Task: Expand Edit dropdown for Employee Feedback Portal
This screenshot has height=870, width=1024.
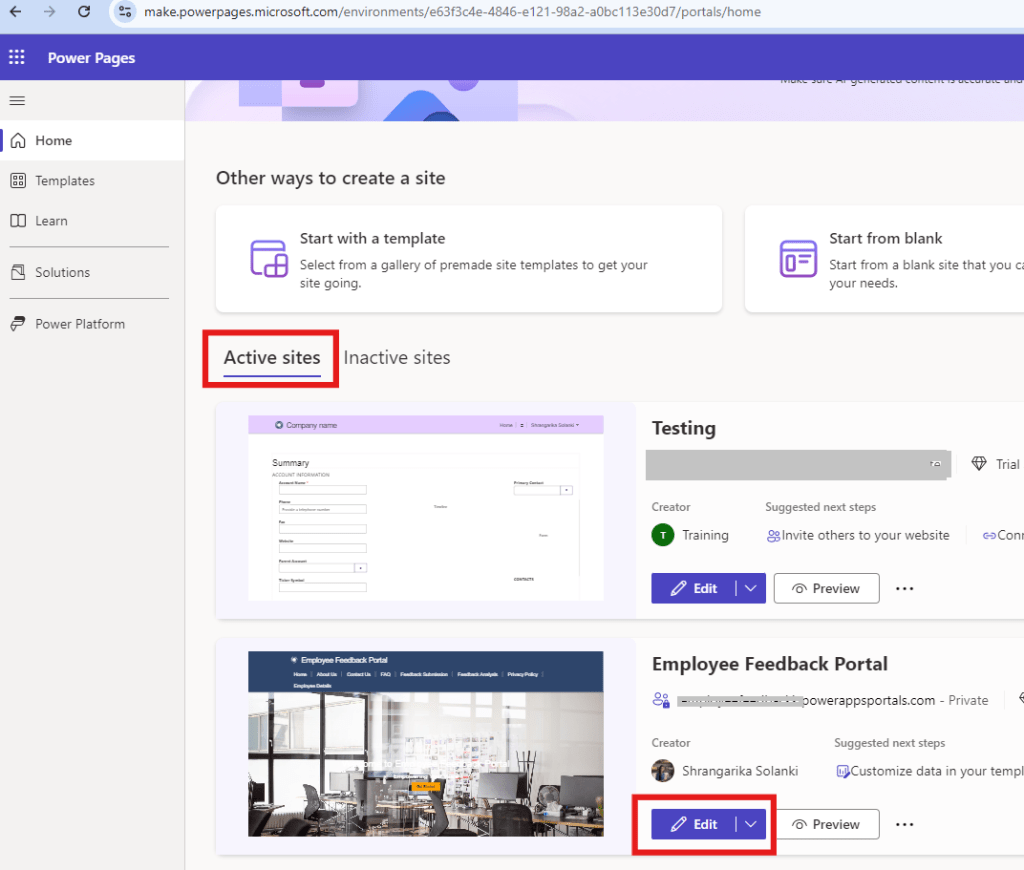Action: tap(751, 825)
